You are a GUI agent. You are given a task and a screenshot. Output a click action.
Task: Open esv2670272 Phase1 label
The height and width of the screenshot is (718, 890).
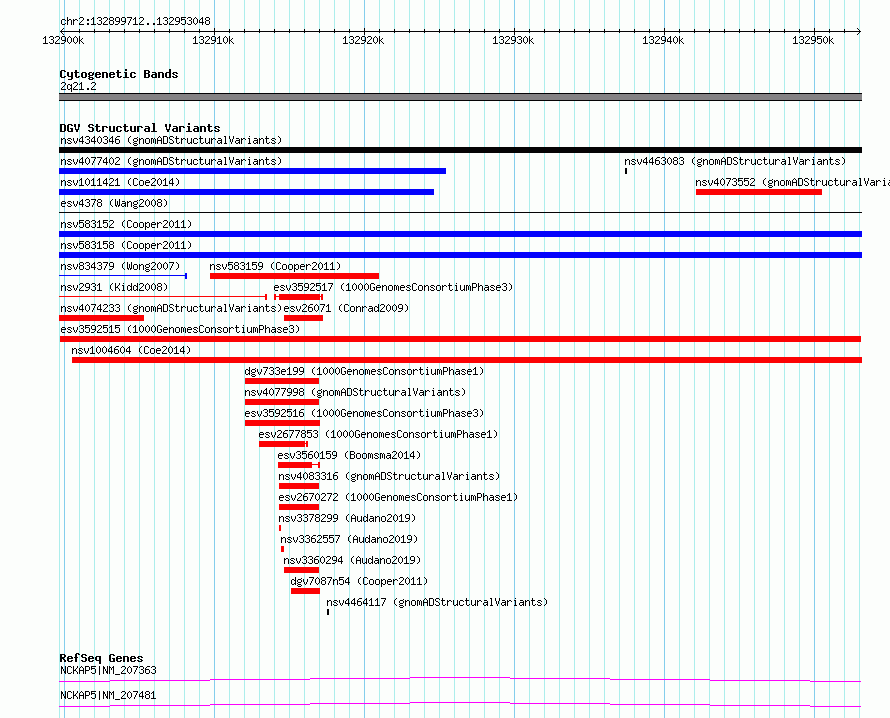[398, 497]
